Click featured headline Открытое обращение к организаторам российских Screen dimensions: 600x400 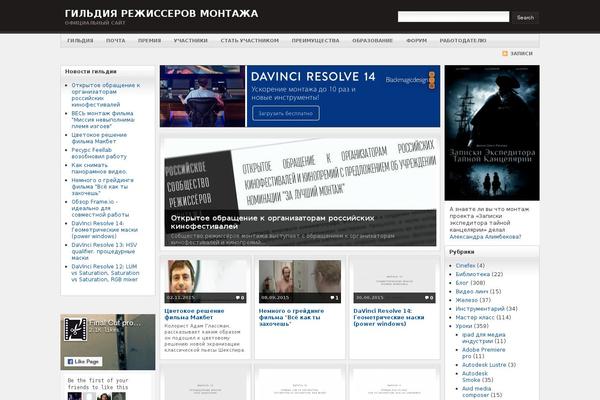tap(272, 222)
